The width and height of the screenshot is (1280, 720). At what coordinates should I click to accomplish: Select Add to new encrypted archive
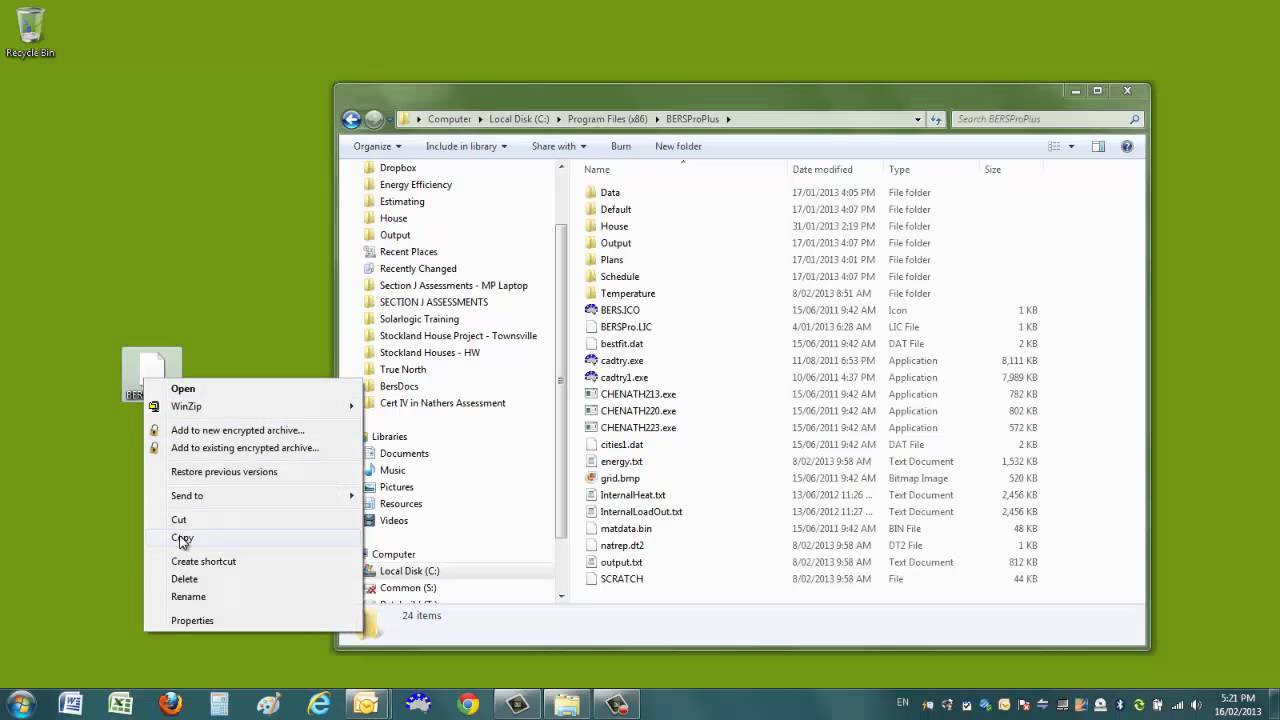pos(237,430)
